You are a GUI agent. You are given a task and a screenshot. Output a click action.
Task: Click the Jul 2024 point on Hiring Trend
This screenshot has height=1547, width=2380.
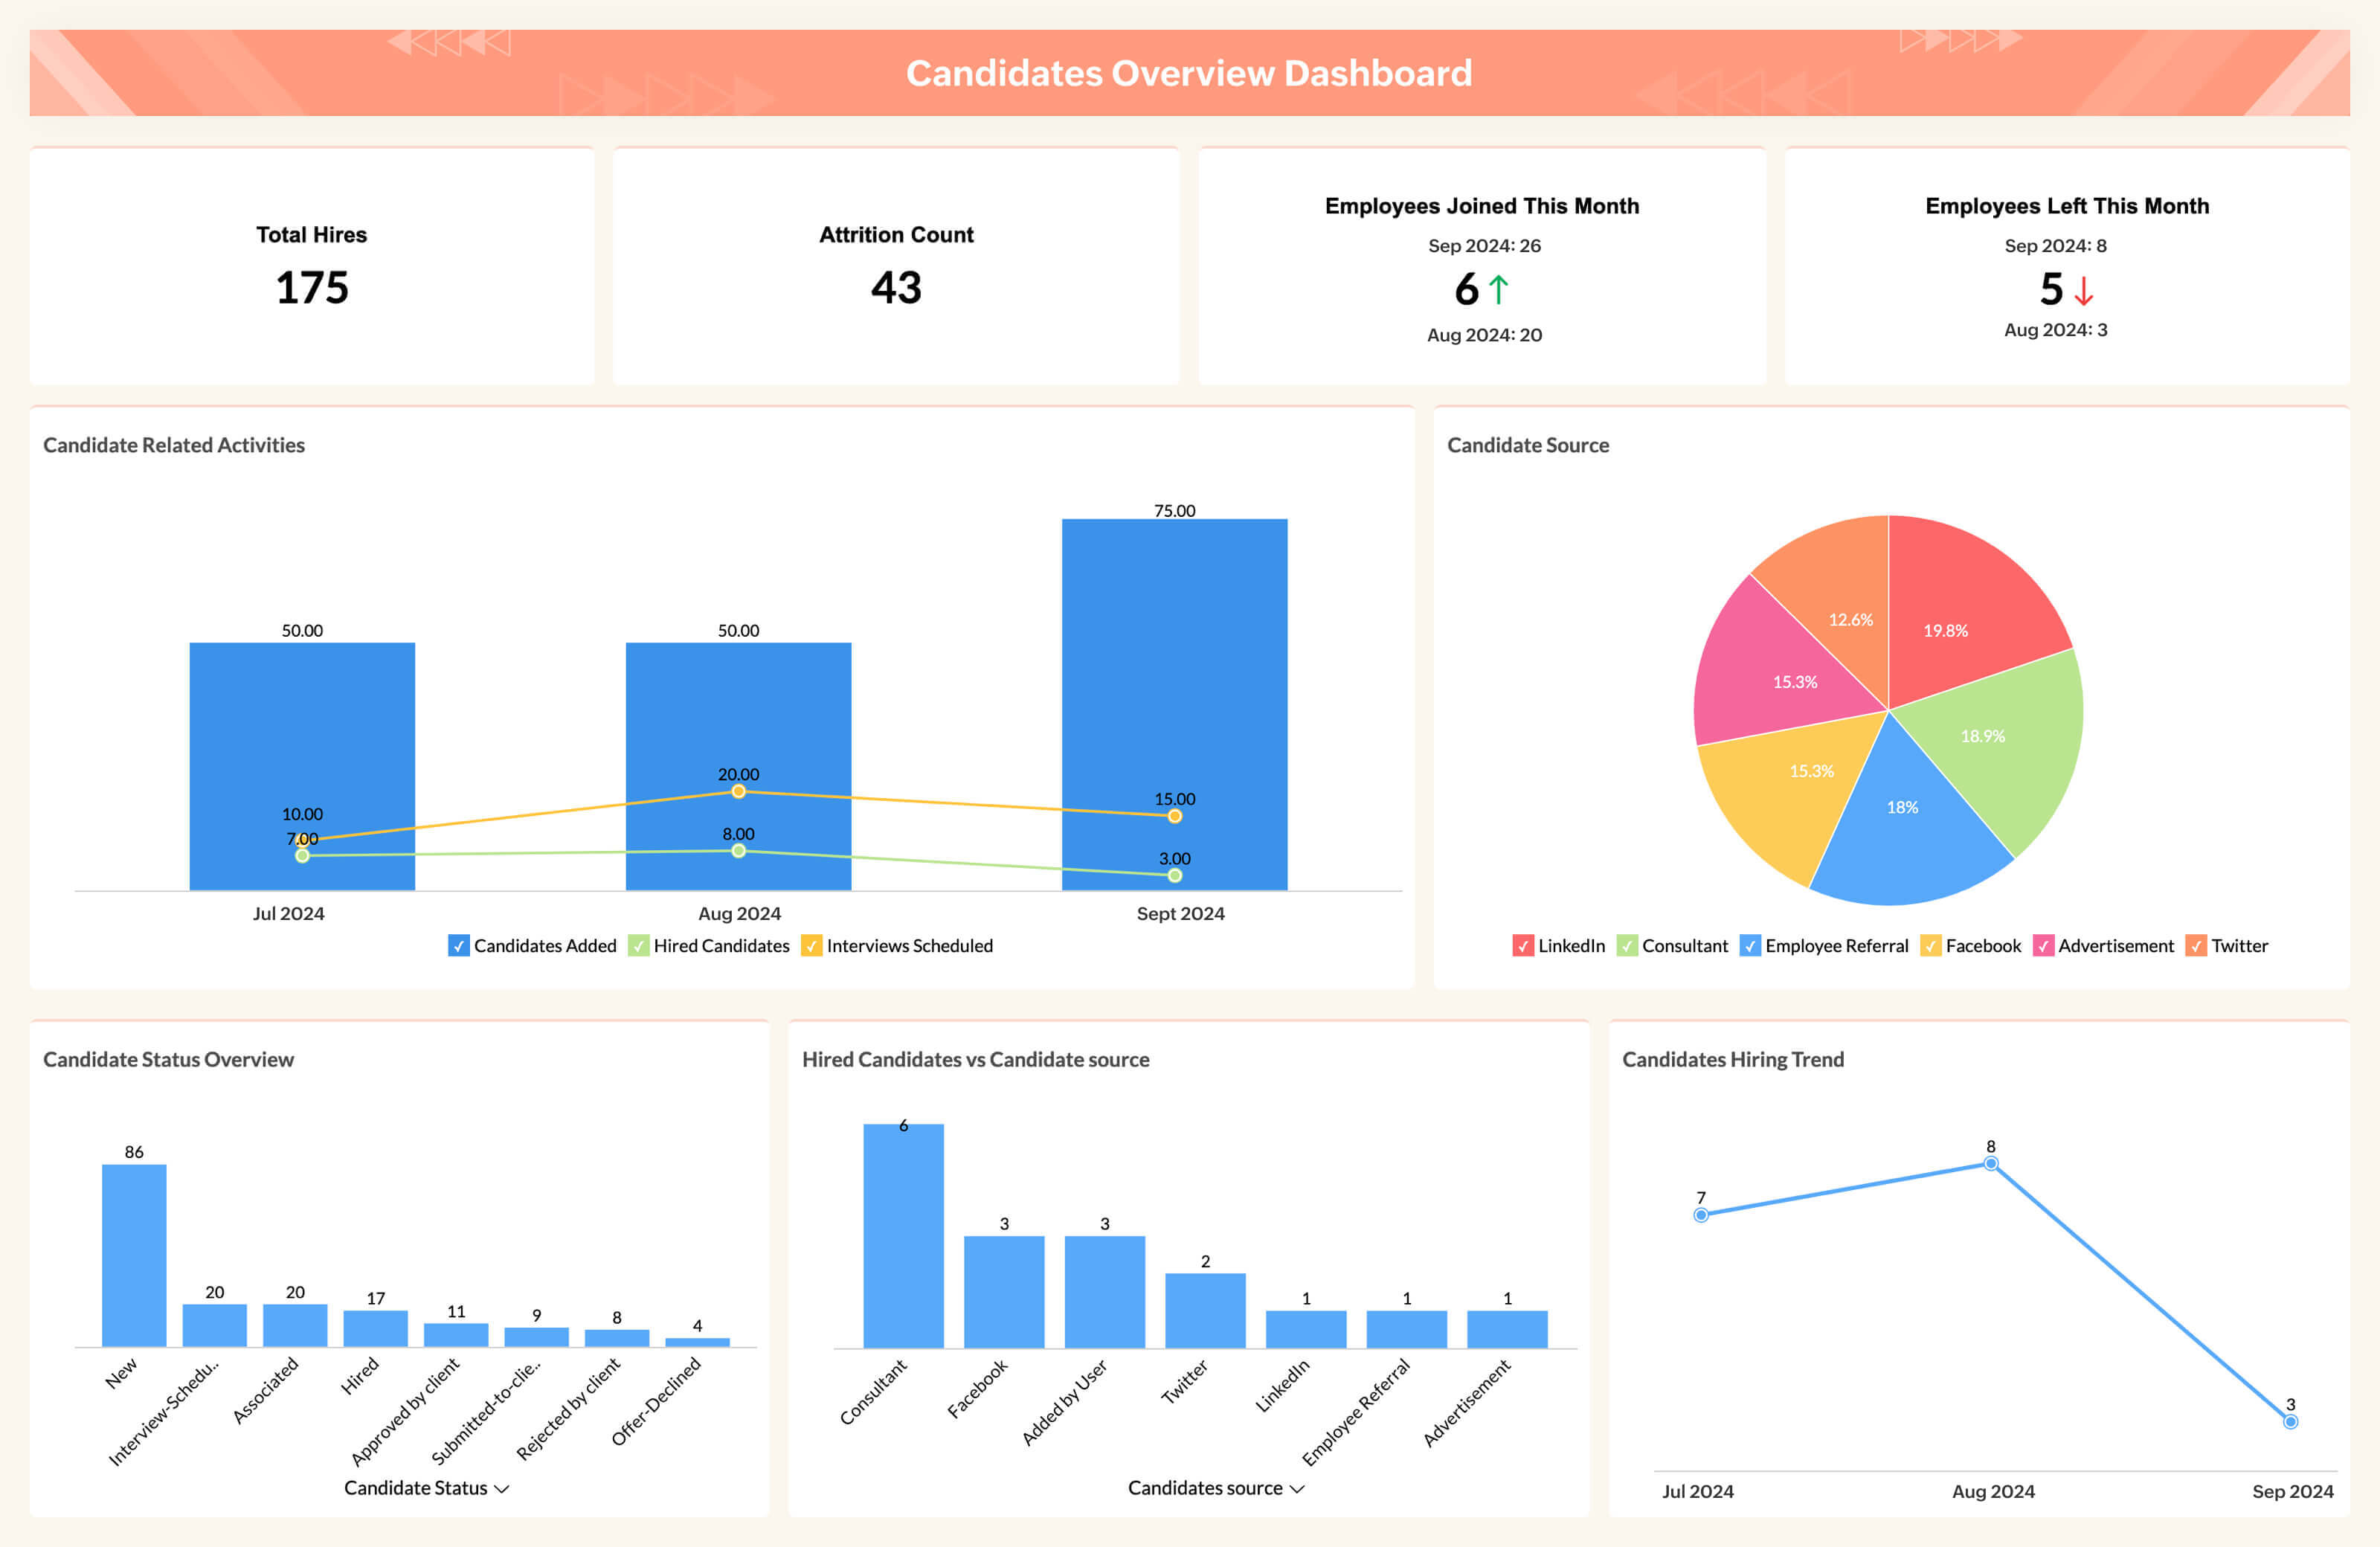point(1701,1216)
